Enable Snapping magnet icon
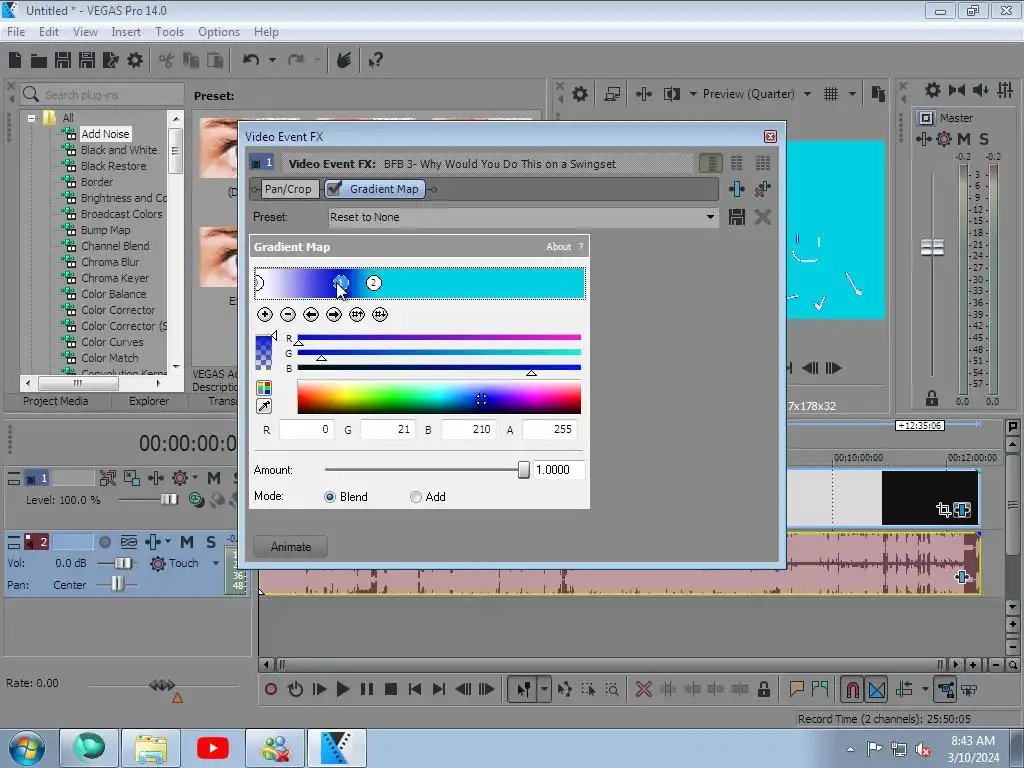This screenshot has height=768, width=1024. click(852, 689)
